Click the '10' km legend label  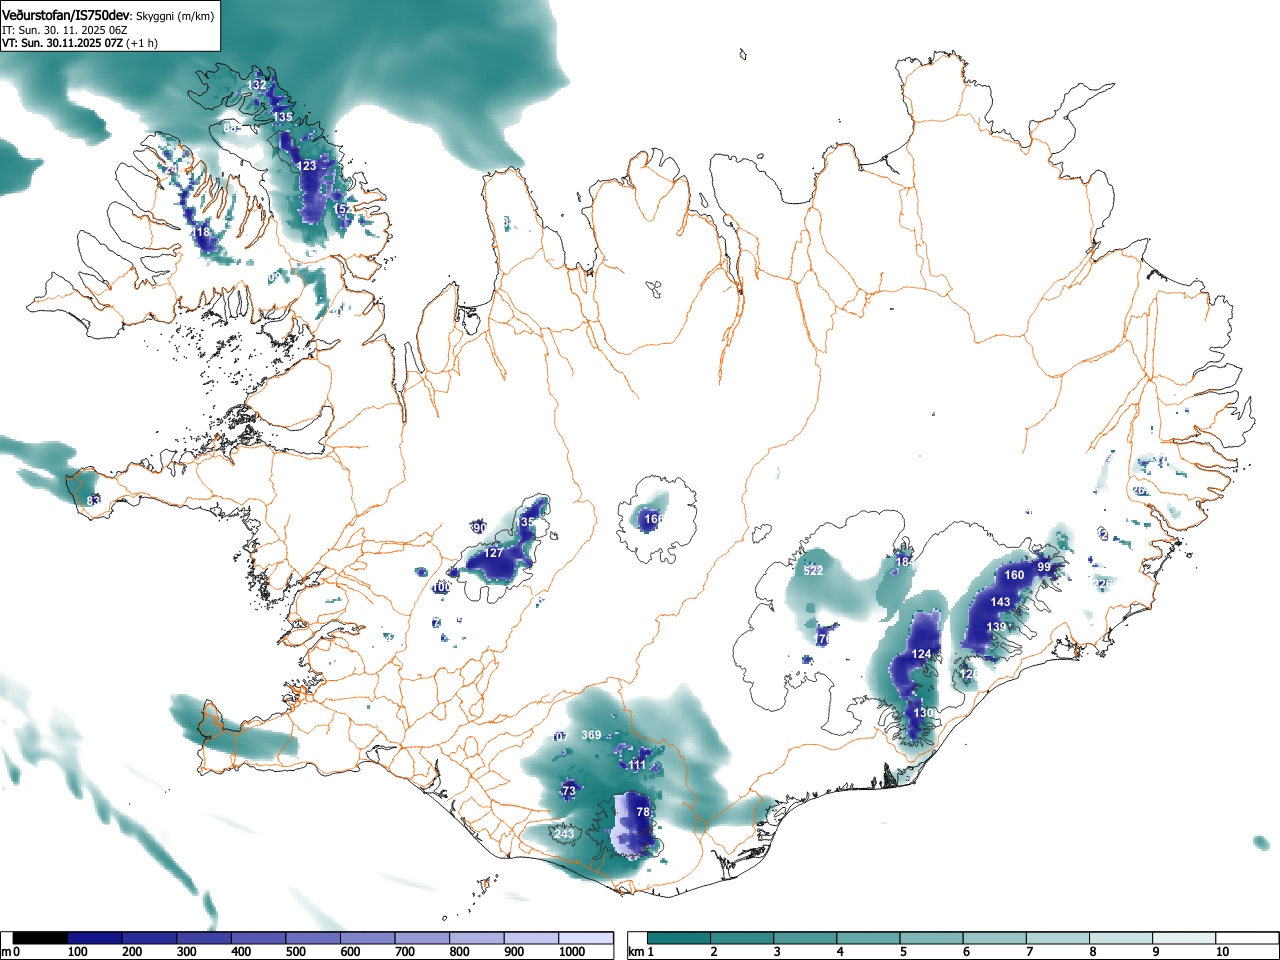(1221, 952)
